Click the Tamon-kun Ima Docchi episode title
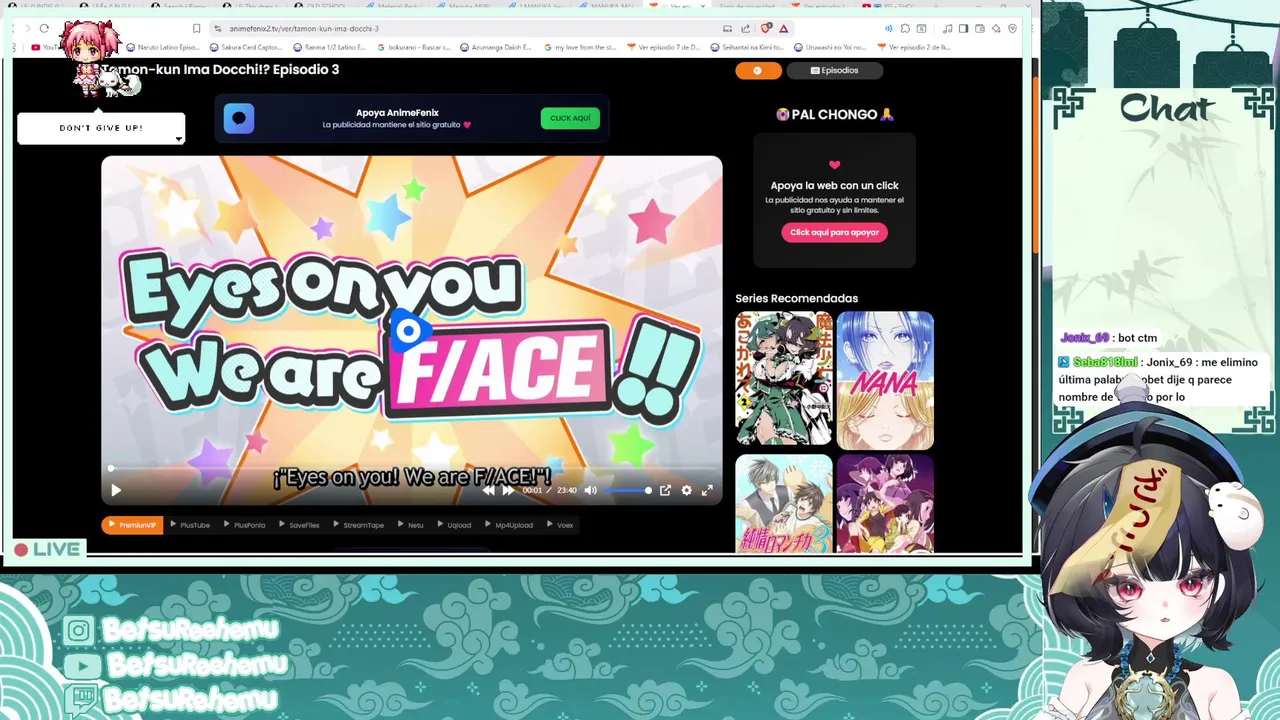This screenshot has height=720, width=1280. 220,69
